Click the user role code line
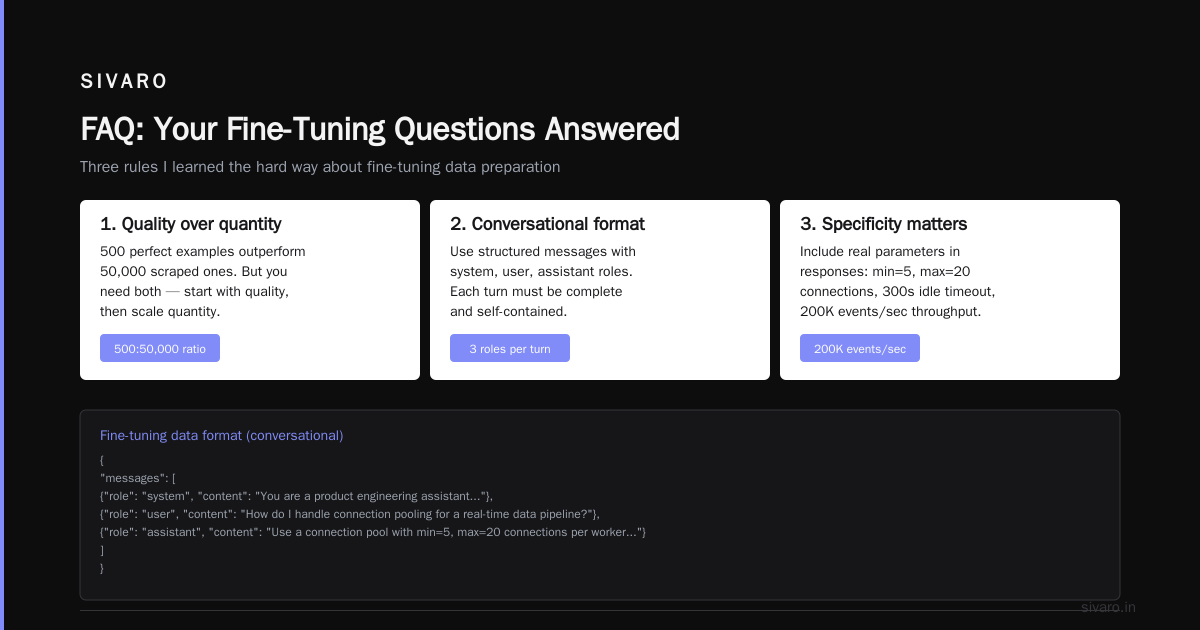 click(349, 514)
